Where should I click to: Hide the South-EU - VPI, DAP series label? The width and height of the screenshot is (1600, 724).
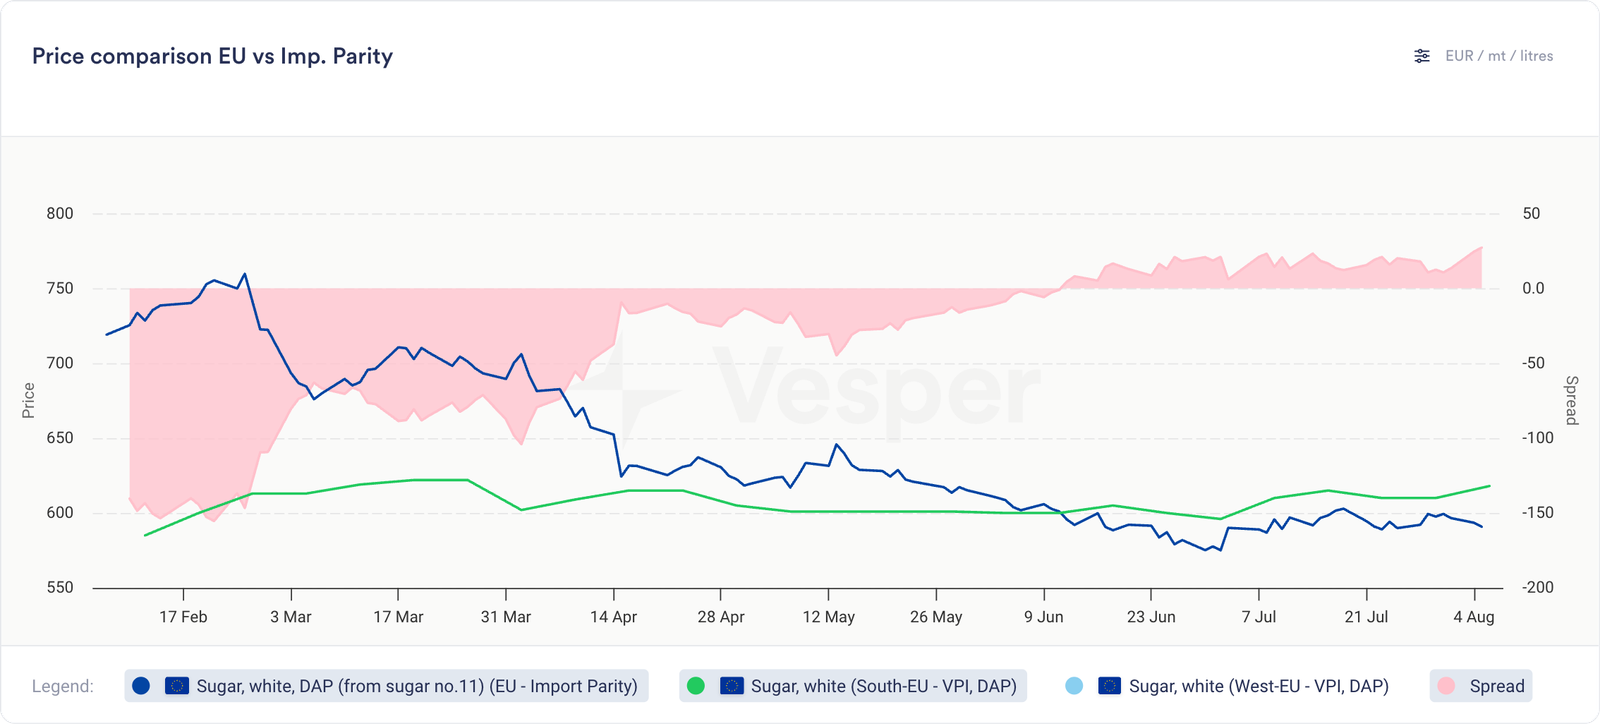pyautogui.click(x=883, y=686)
